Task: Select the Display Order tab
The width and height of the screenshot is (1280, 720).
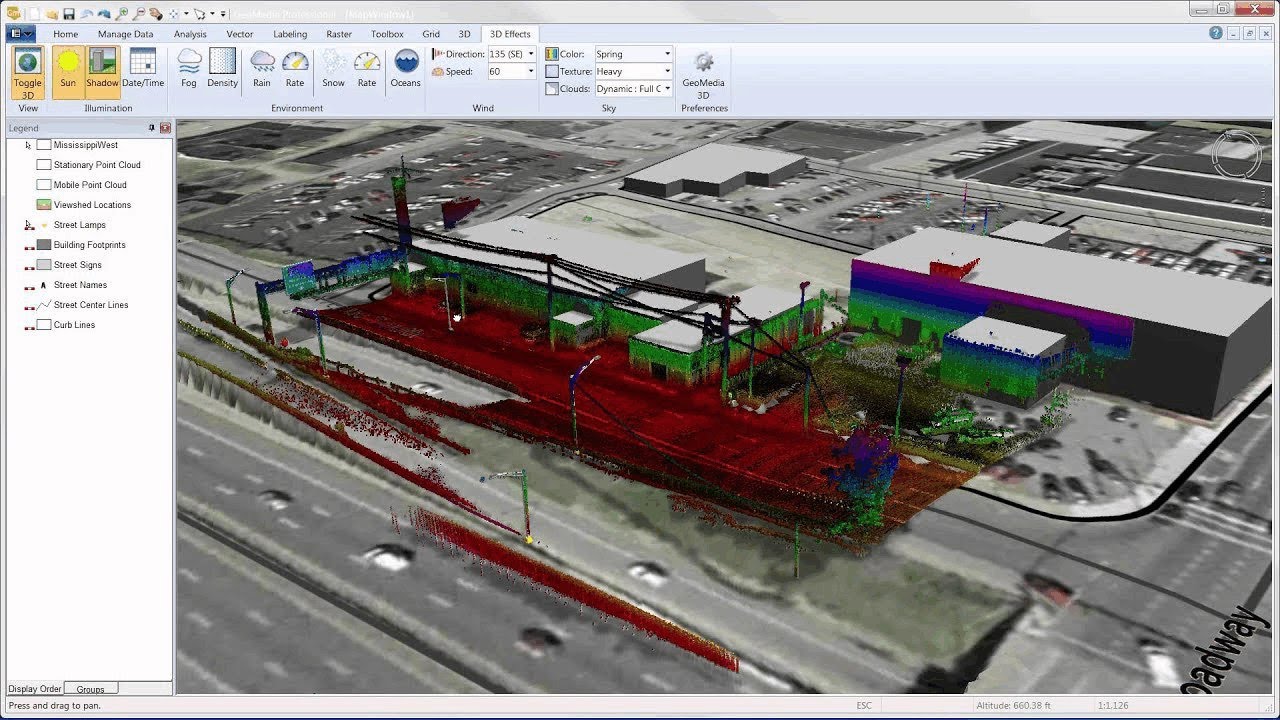Action: pos(35,689)
